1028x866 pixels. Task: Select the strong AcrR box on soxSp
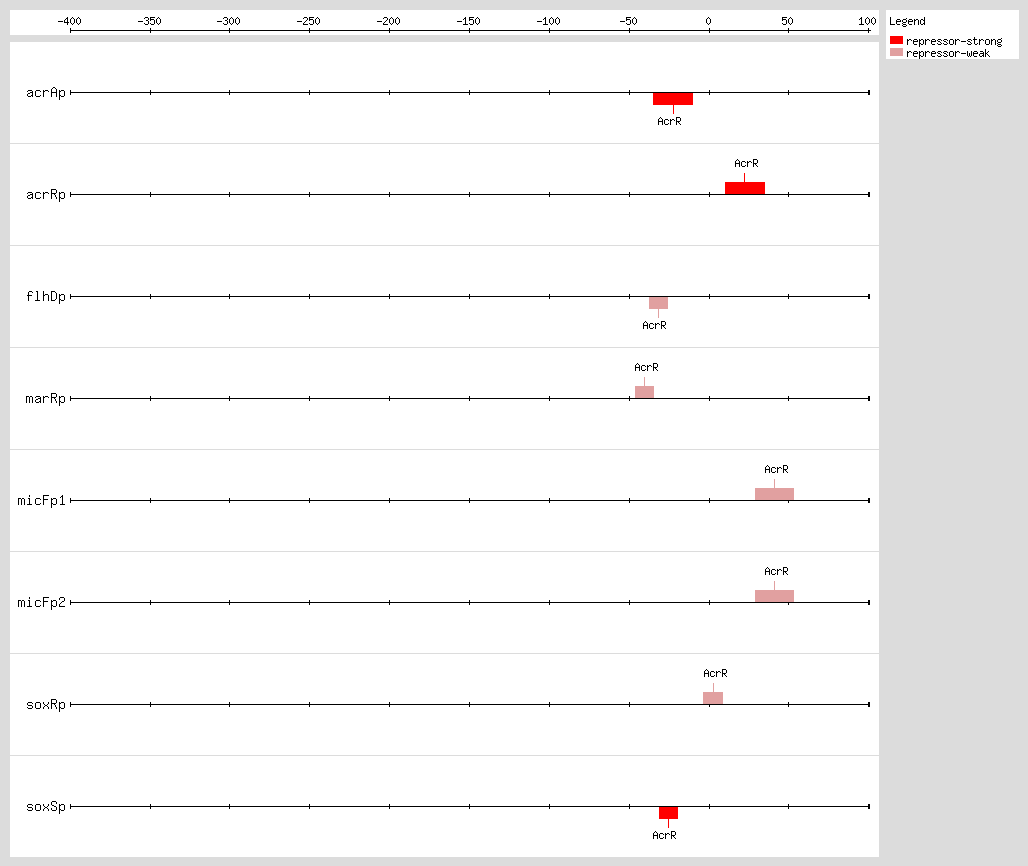pos(669,813)
